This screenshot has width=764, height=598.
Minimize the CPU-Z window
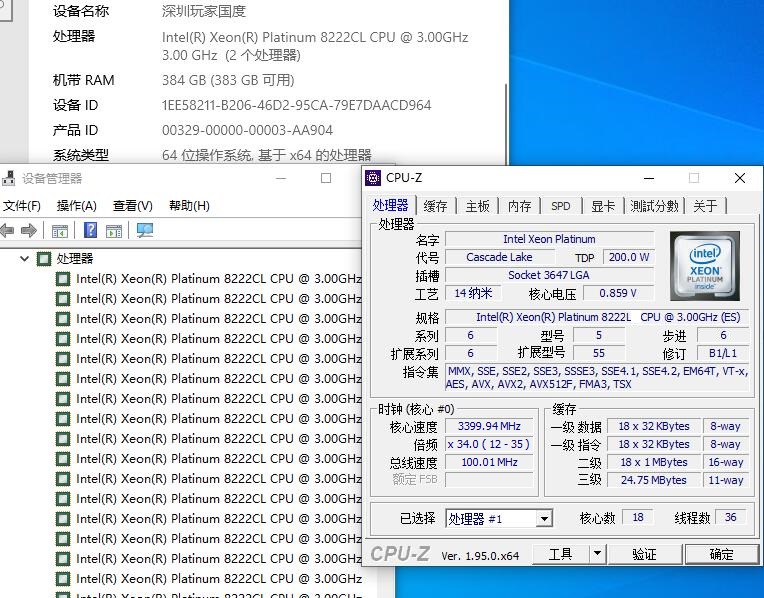point(649,178)
